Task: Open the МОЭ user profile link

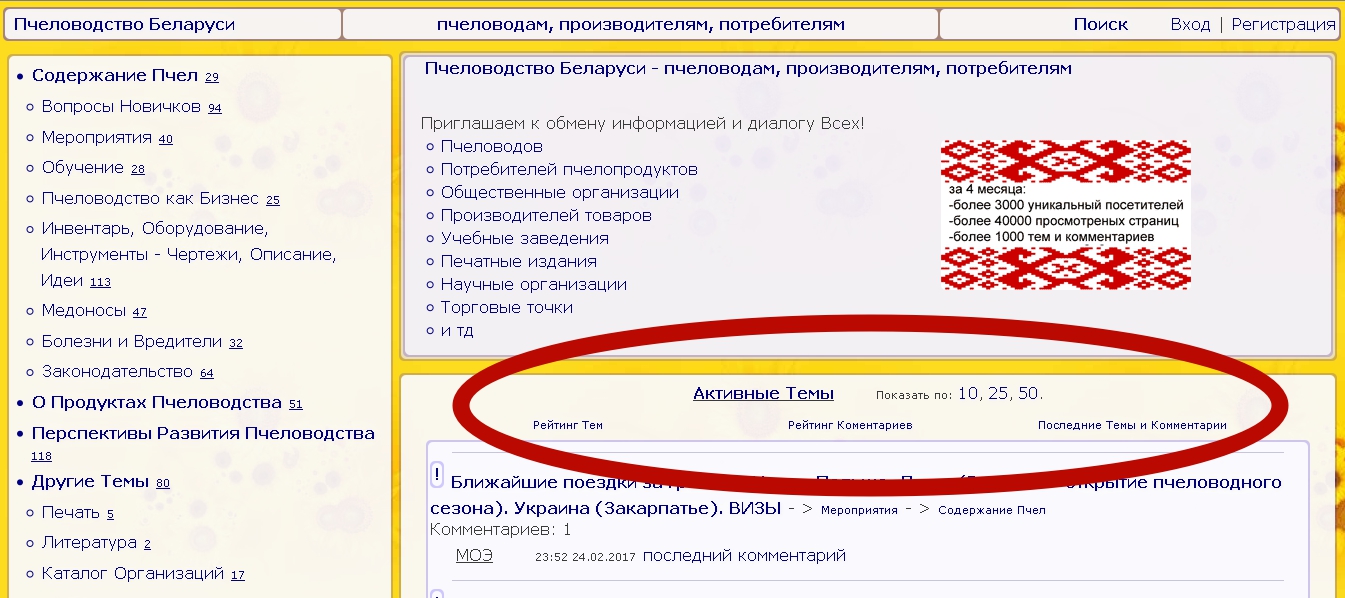Action: (474, 556)
